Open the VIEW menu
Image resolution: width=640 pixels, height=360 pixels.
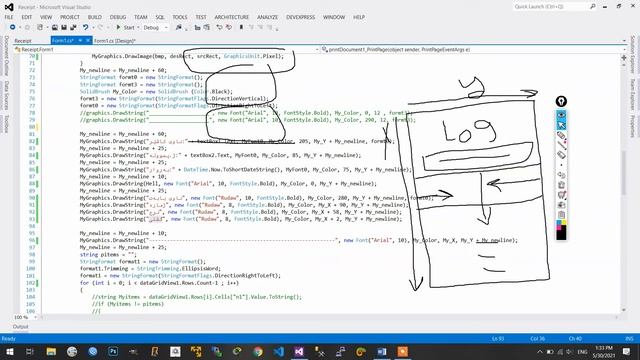[x=46, y=17]
